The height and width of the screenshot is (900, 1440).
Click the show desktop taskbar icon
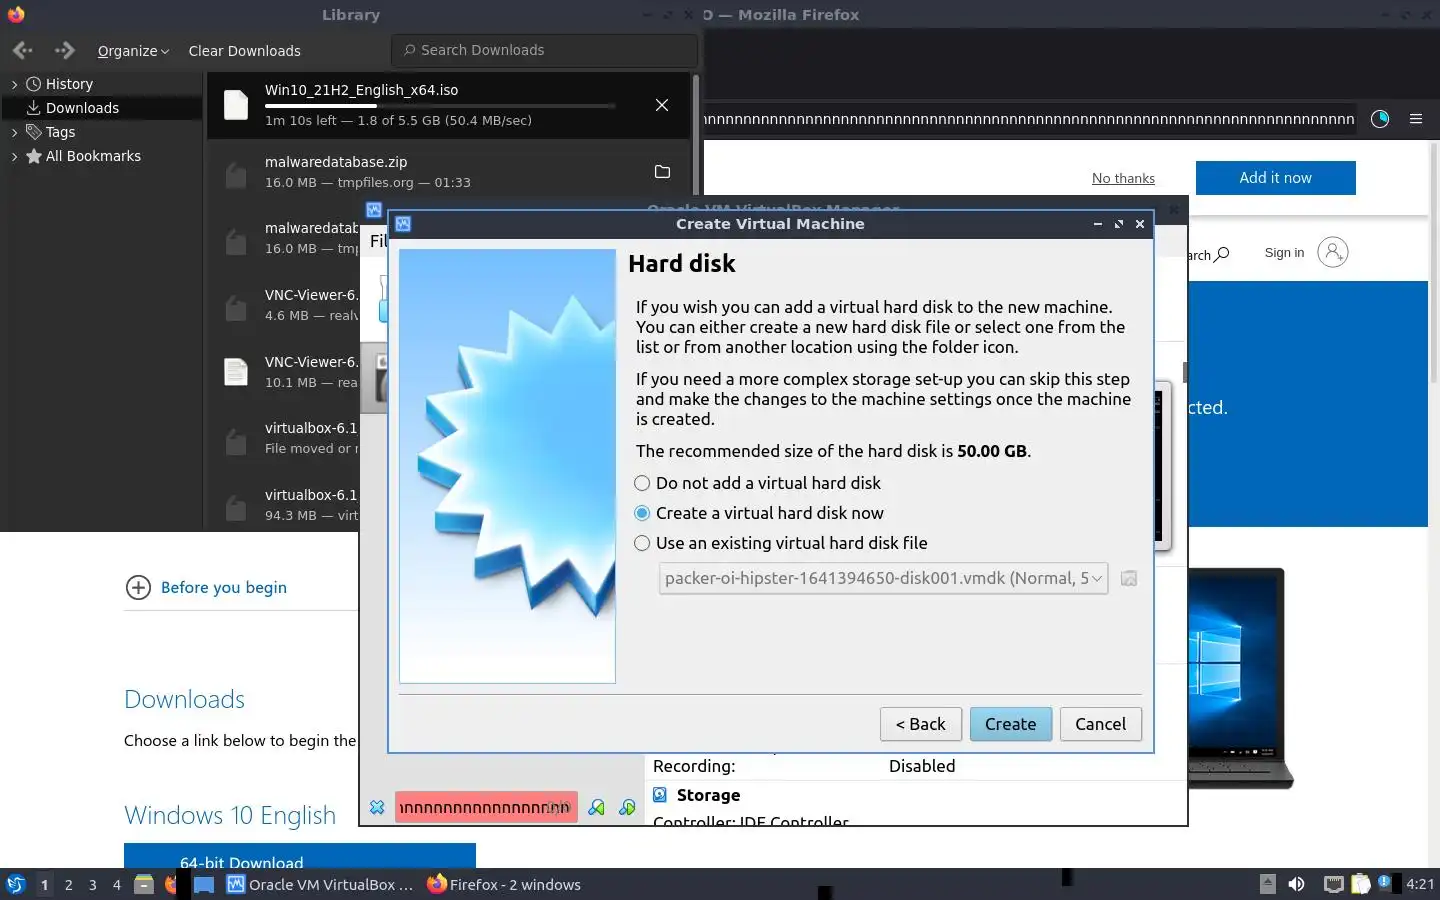[x=204, y=884]
